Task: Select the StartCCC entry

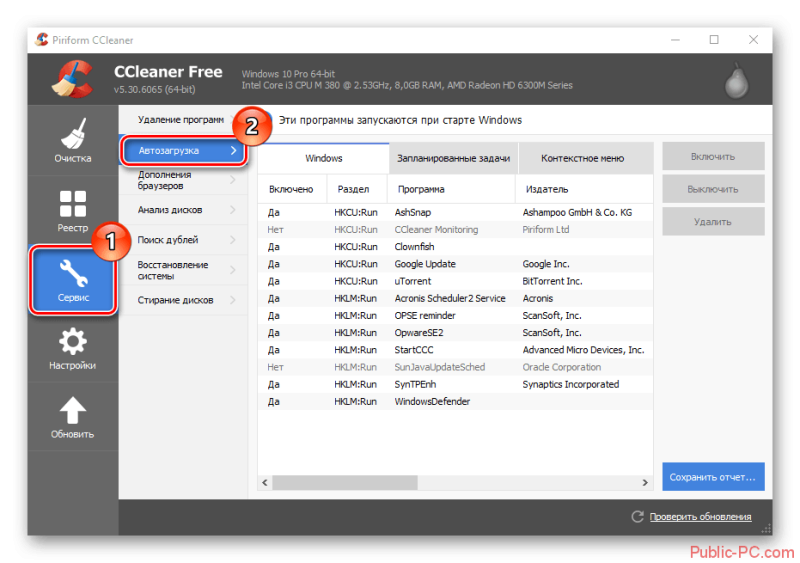Action: [x=456, y=350]
